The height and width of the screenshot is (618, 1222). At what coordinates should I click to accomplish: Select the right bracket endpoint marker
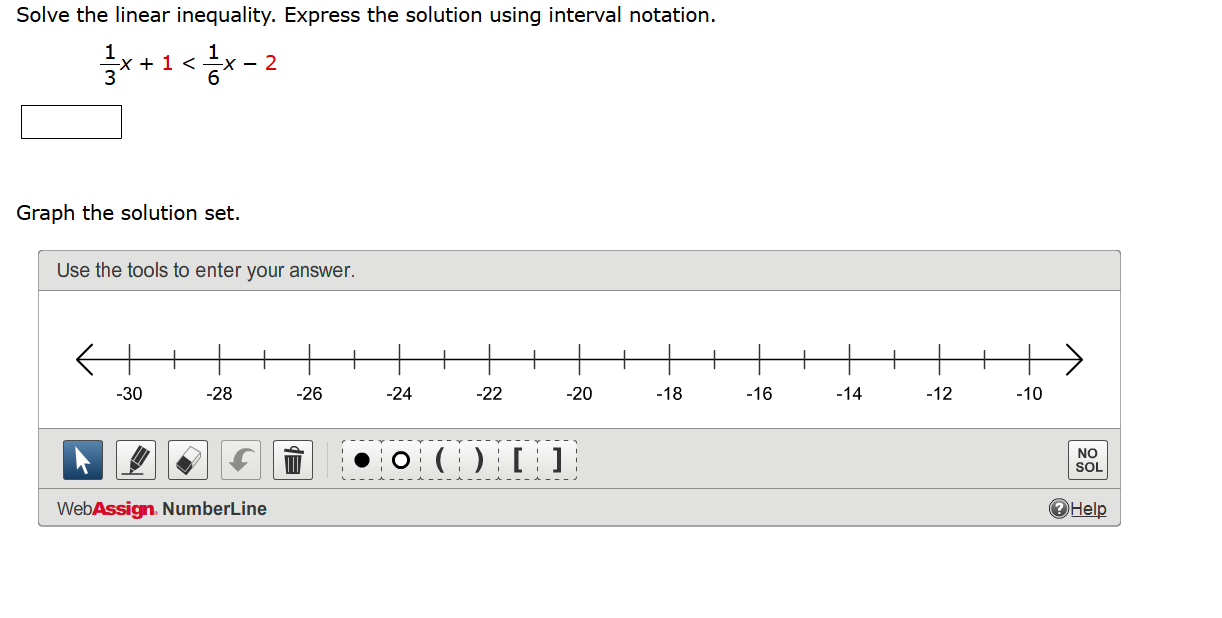coord(556,459)
